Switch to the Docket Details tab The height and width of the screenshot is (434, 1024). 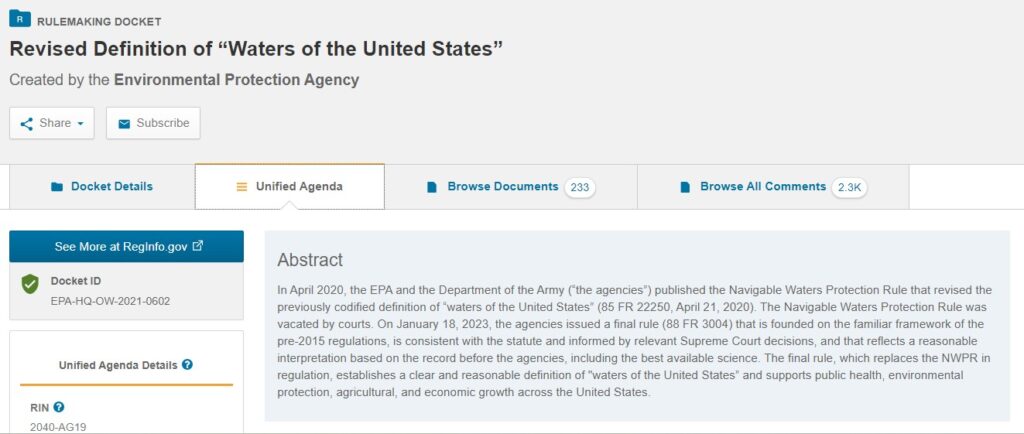pos(102,187)
